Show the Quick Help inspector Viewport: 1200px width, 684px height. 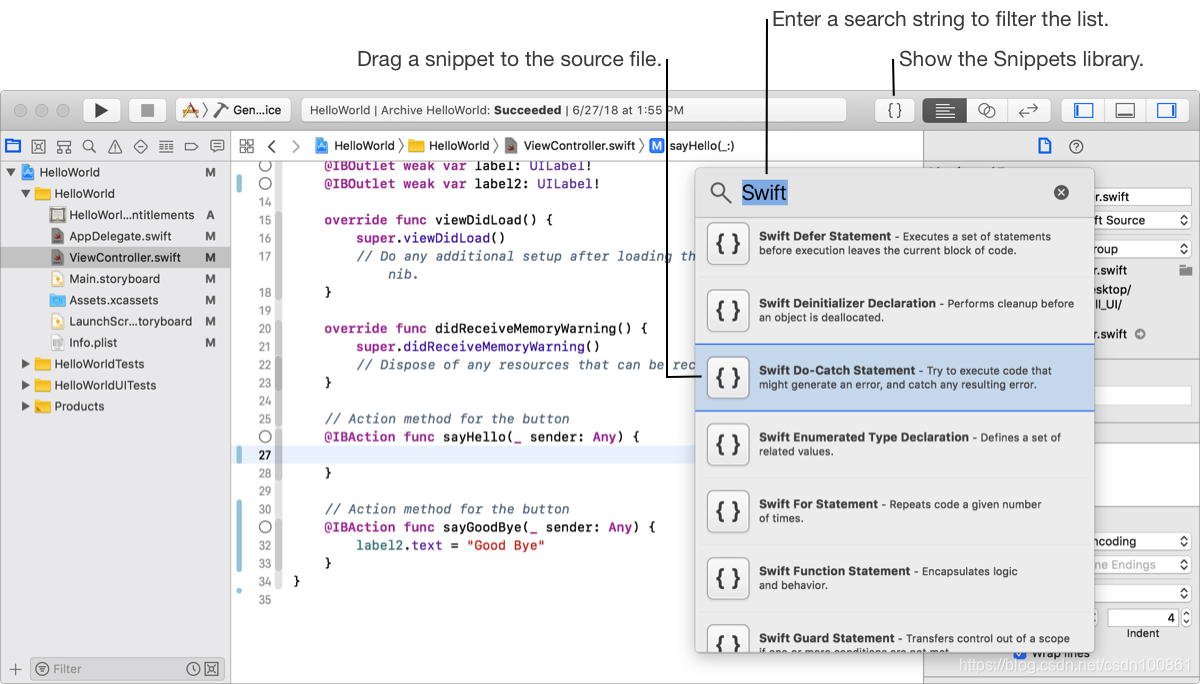[x=1076, y=146]
